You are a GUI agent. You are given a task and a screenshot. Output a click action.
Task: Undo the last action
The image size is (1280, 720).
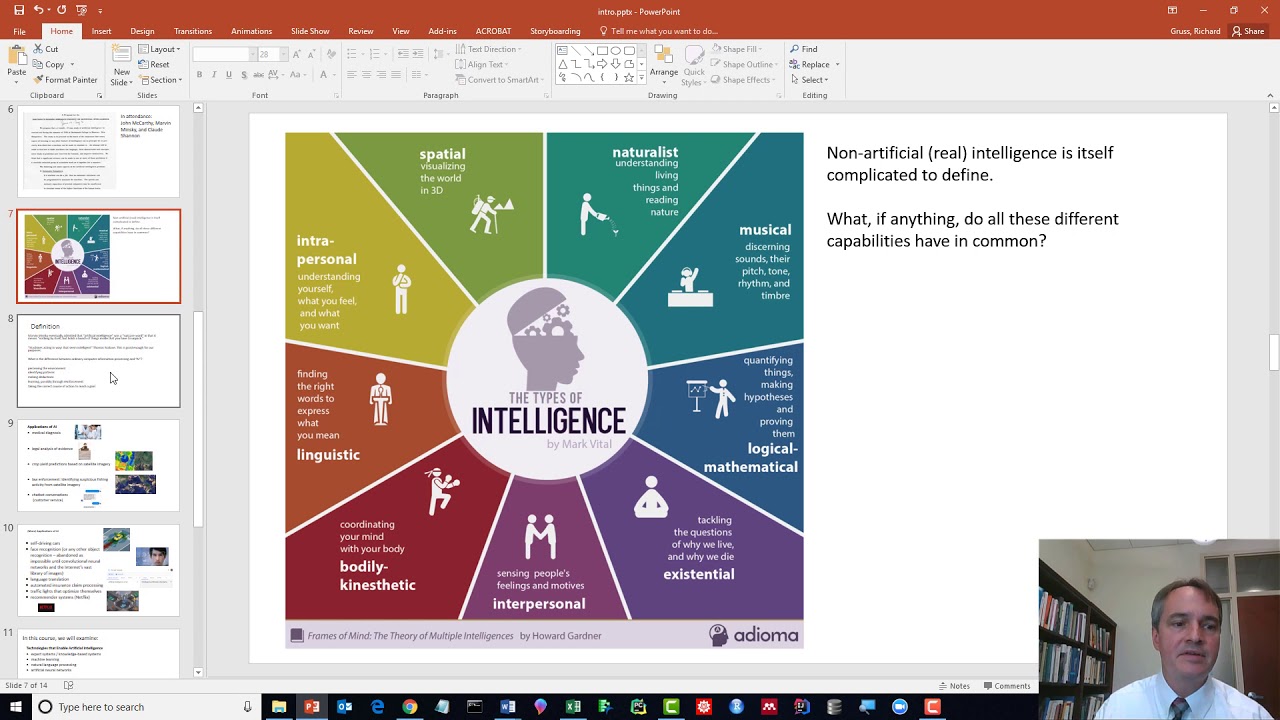(39, 10)
